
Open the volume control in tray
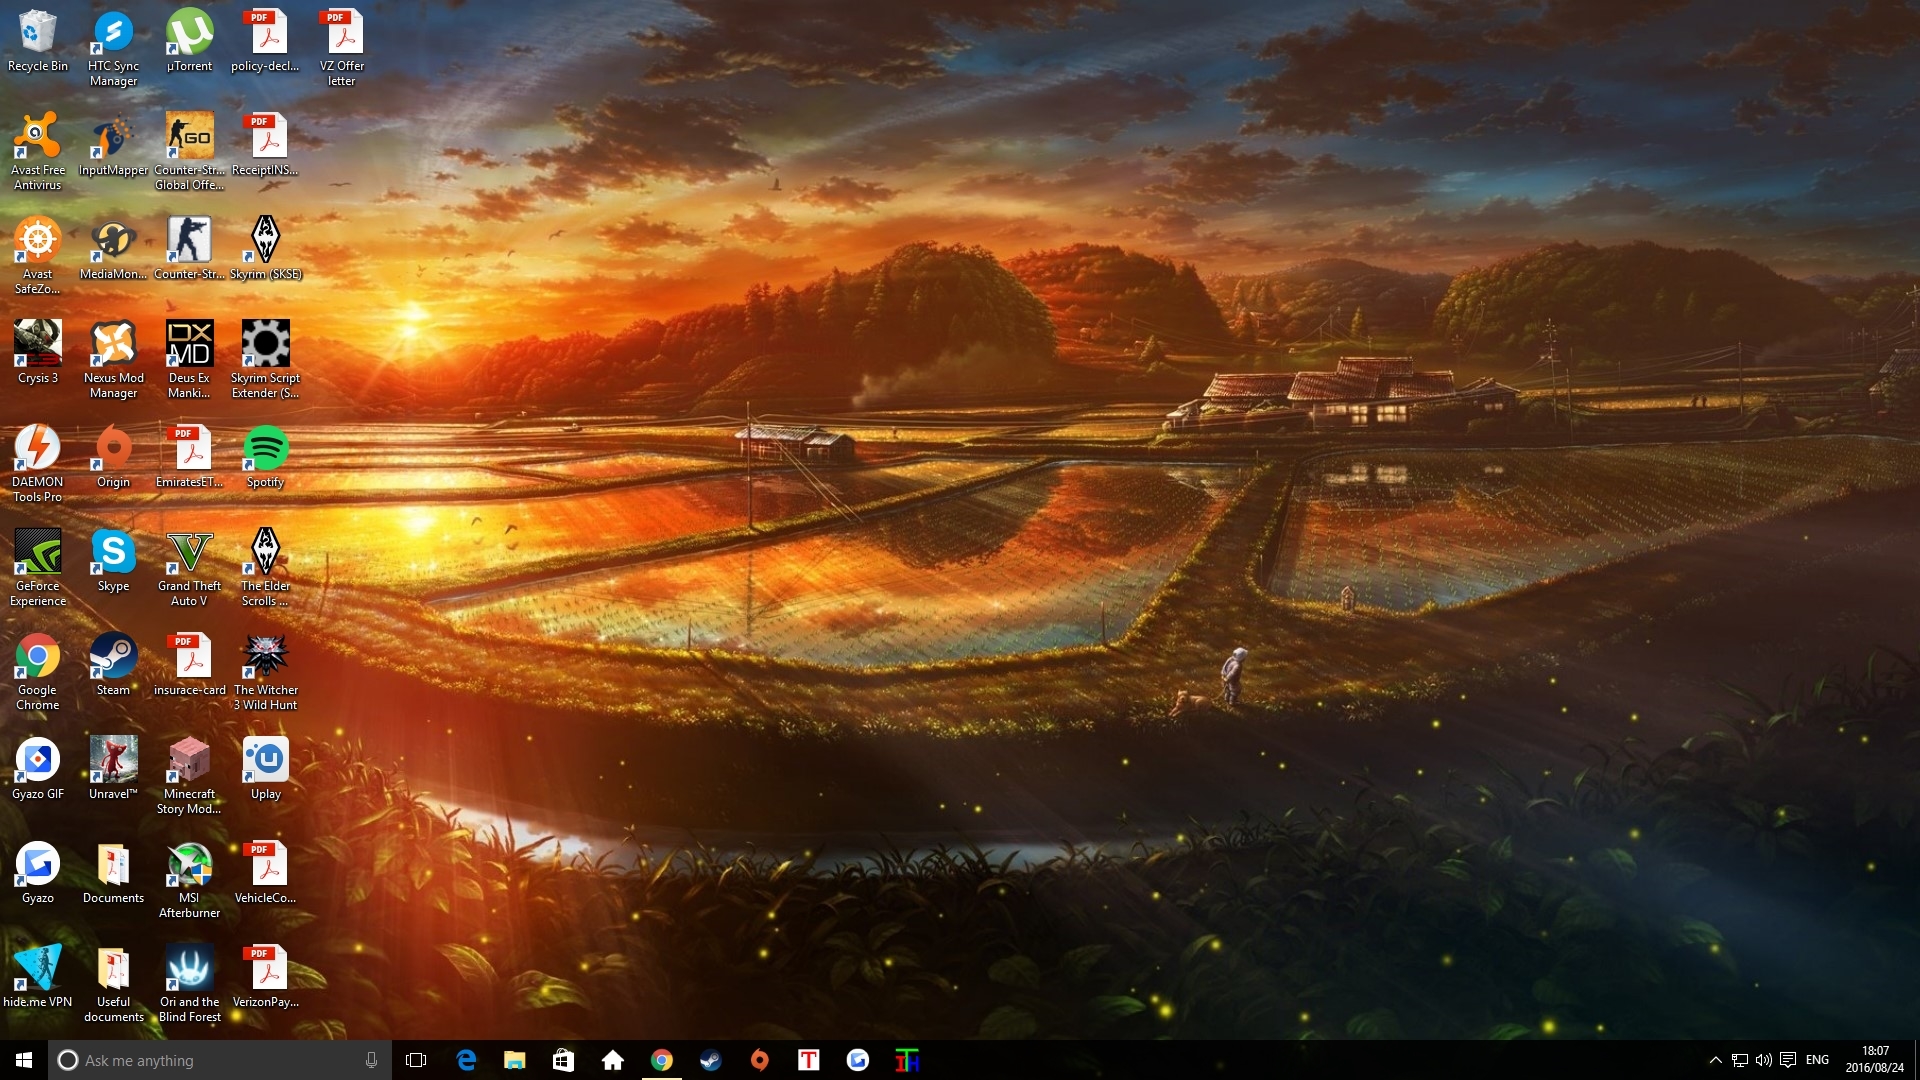click(x=1763, y=1060)
